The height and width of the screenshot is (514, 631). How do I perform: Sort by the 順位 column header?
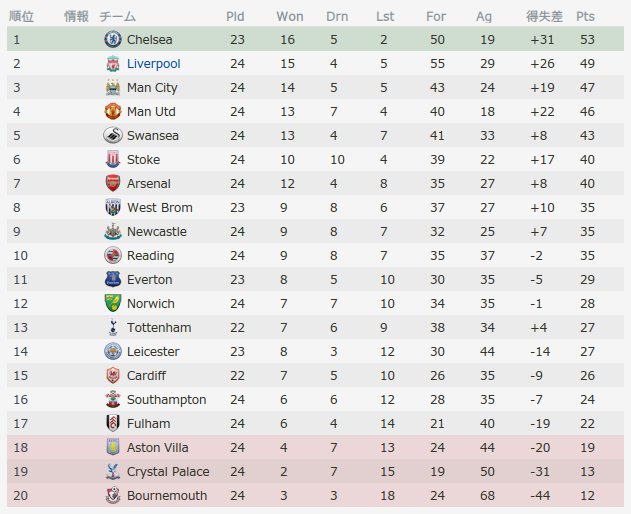pos(21,17)
